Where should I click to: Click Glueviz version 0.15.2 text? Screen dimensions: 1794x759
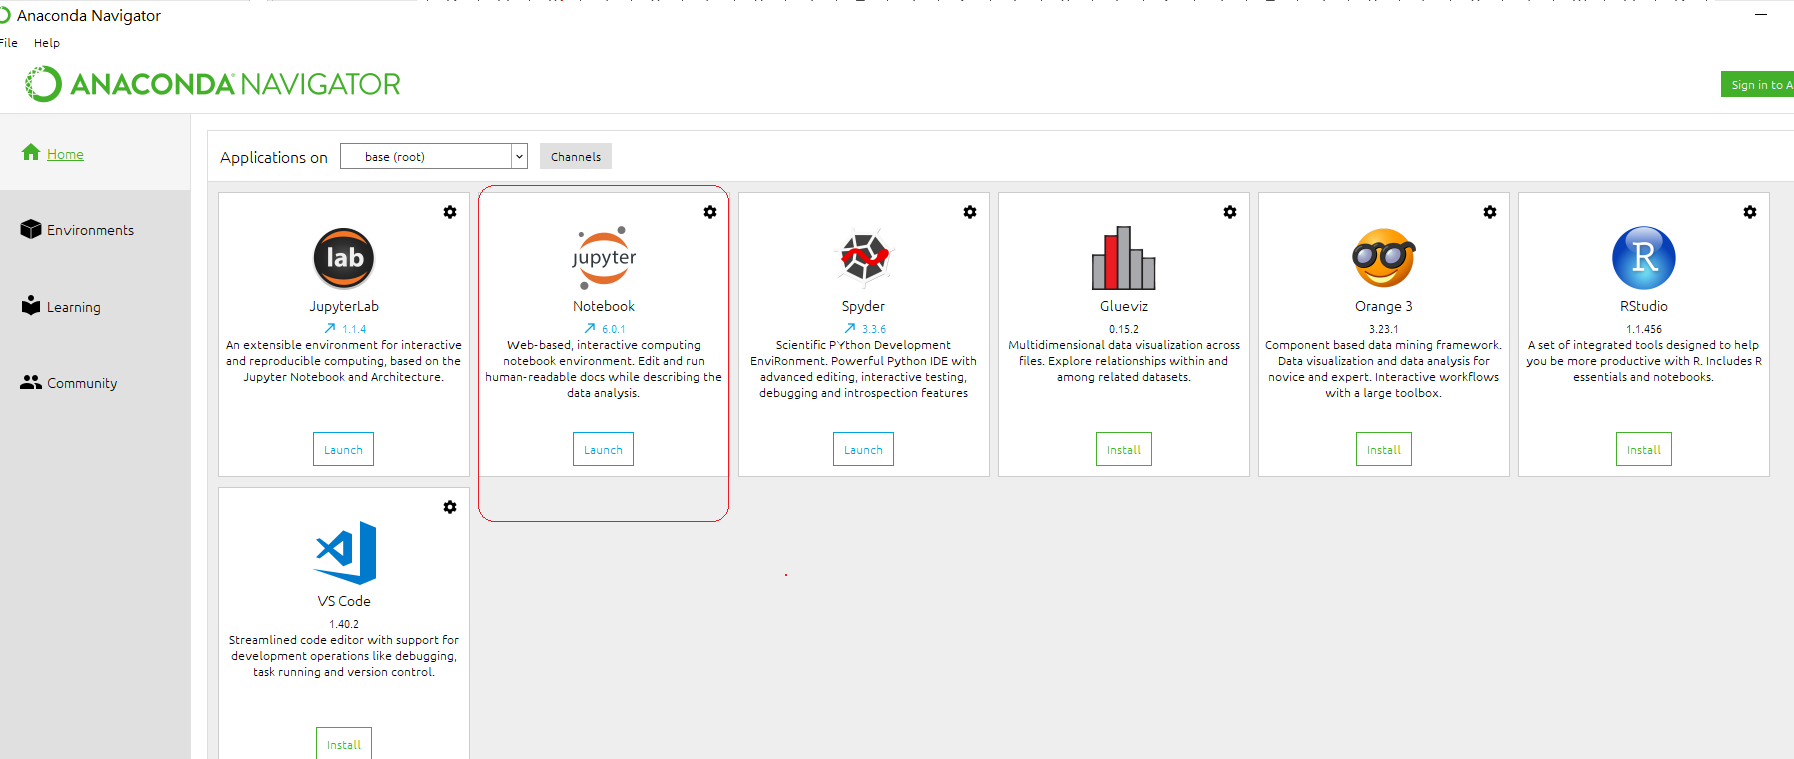pos(1124,329)
